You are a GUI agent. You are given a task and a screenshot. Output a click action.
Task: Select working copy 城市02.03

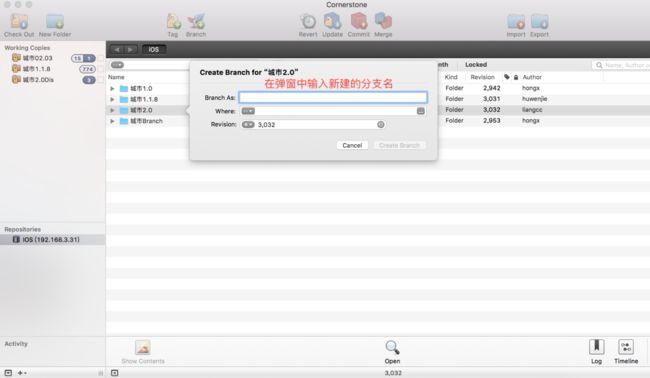click(38, 58)
